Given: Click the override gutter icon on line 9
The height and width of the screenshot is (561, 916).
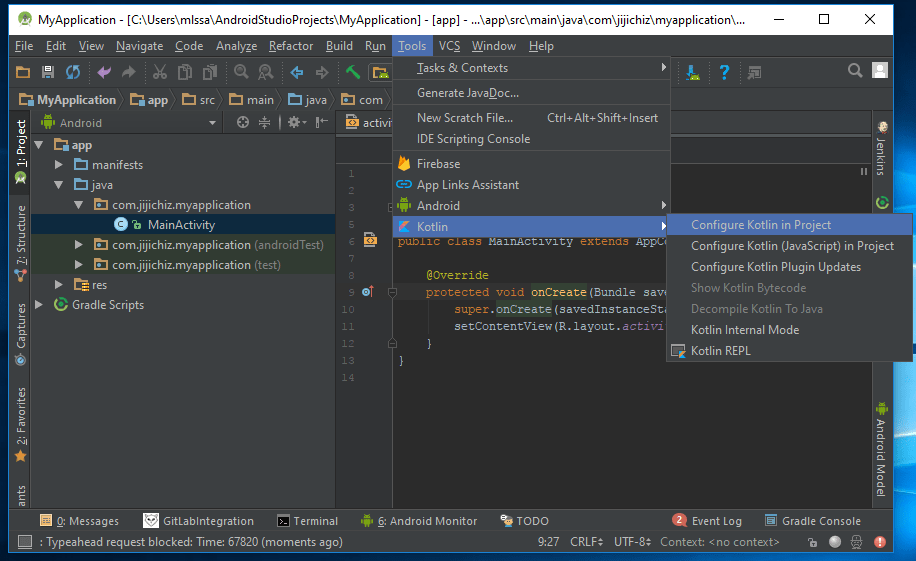Looking at the screenshot, I should tap(368, 291).
